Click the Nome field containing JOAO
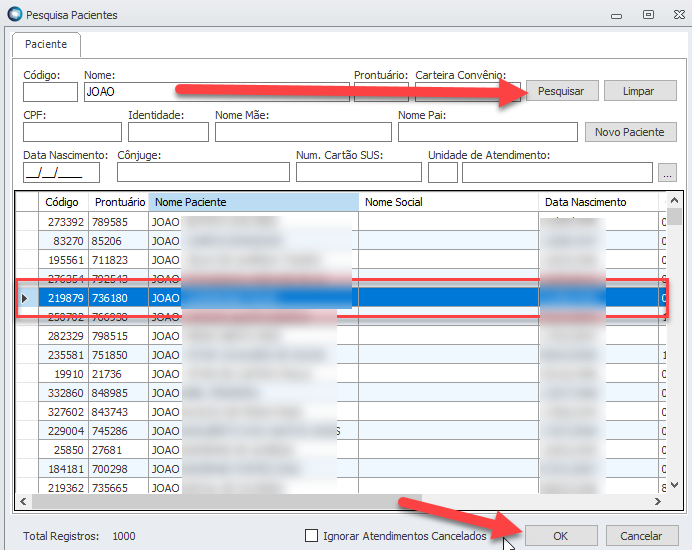692x550 pixels. [217, 92]
